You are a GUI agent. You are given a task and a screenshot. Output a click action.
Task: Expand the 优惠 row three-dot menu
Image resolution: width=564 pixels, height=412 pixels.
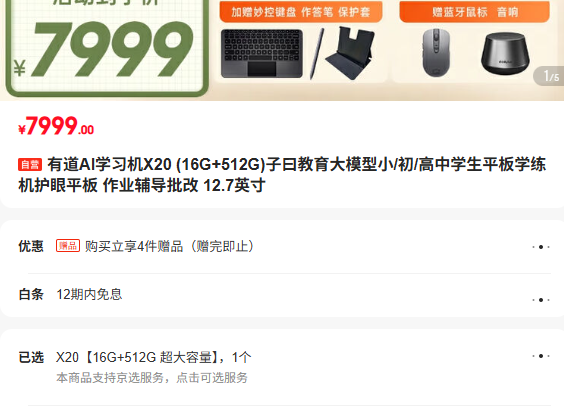(x=541, y=247)
